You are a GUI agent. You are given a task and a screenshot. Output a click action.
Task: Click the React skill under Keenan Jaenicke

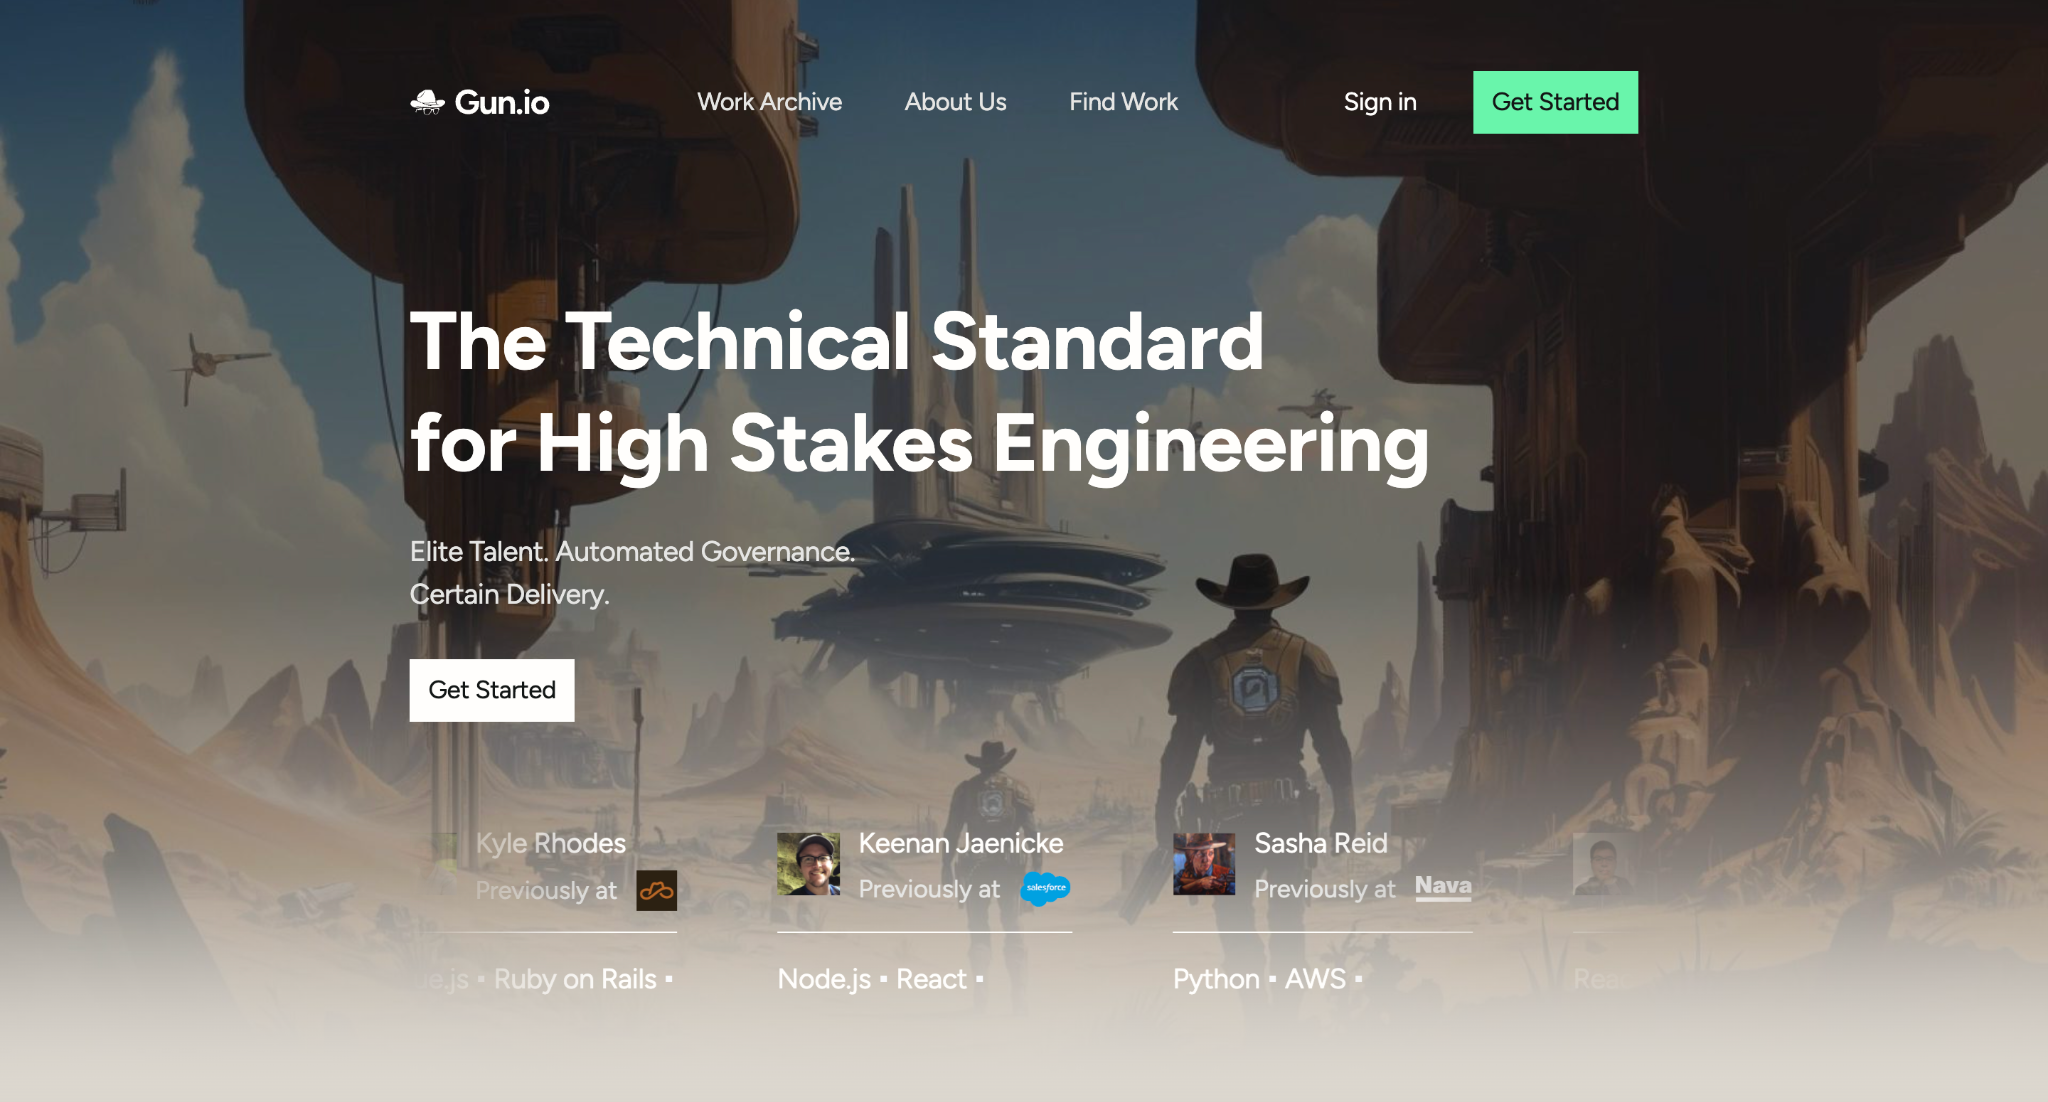click(931, 979)
